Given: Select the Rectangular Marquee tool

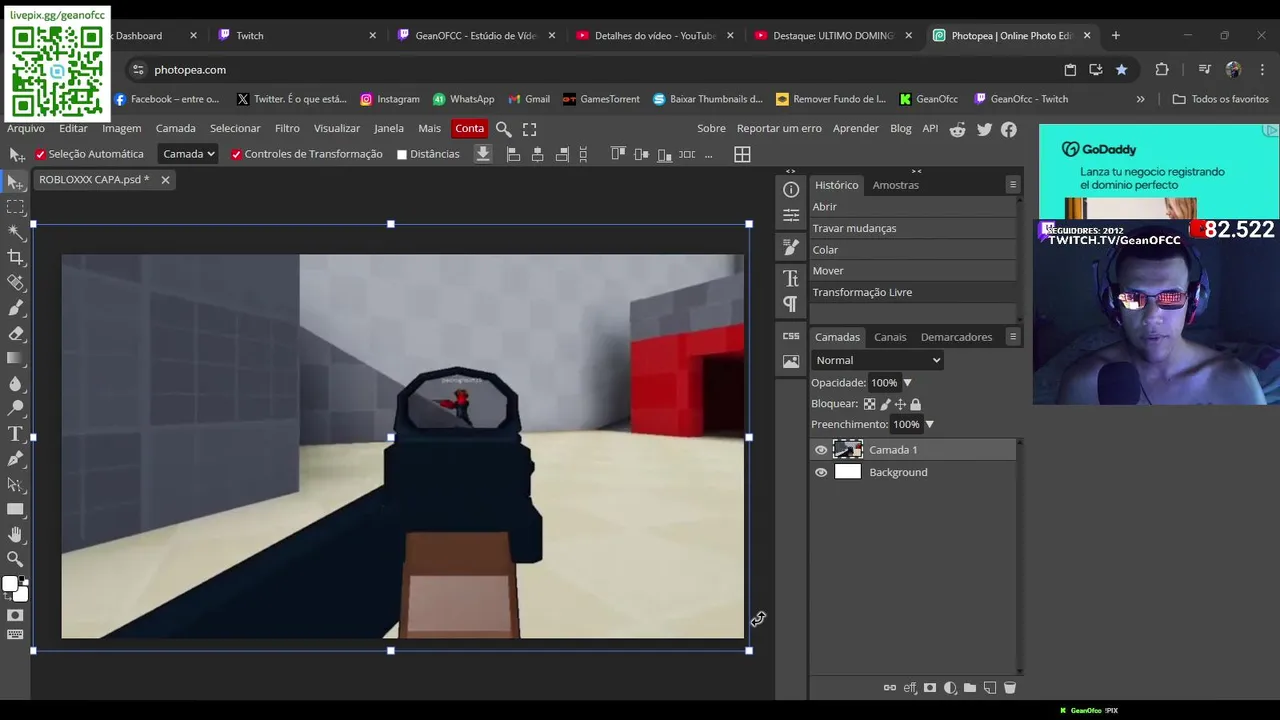Looking at the screenshot, I should tap(15, 207).
